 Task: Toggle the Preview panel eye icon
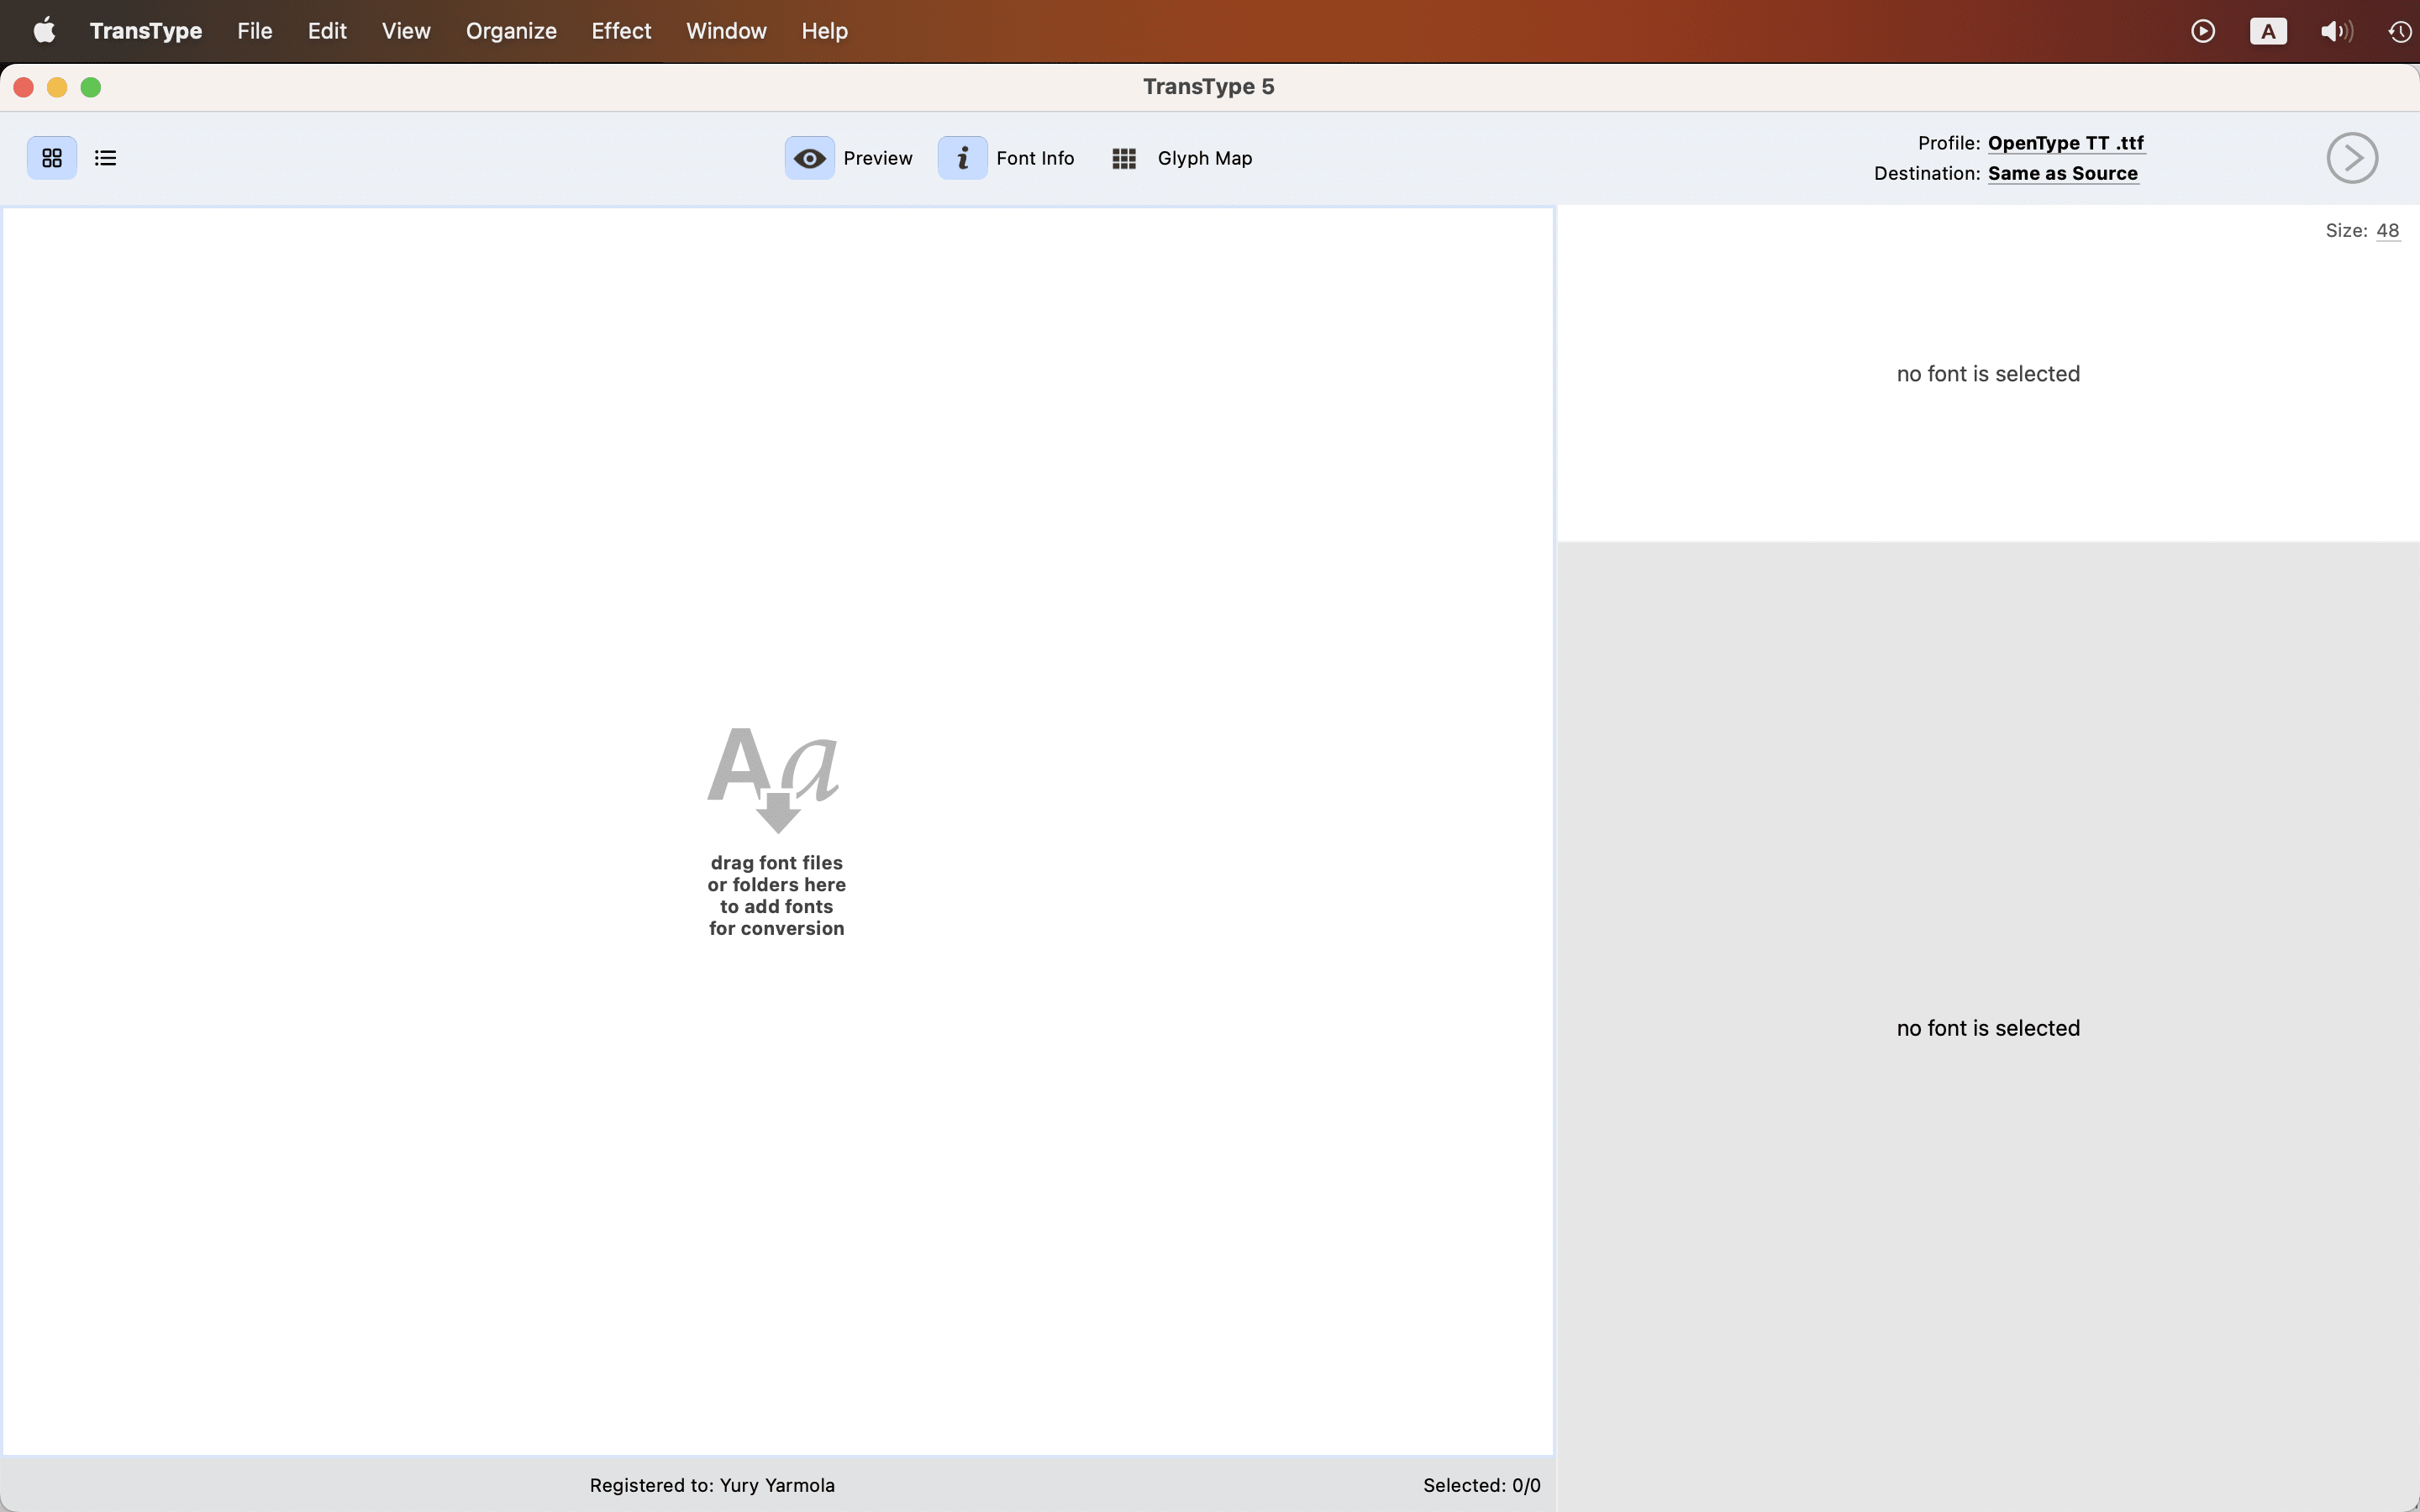point(810,158)
